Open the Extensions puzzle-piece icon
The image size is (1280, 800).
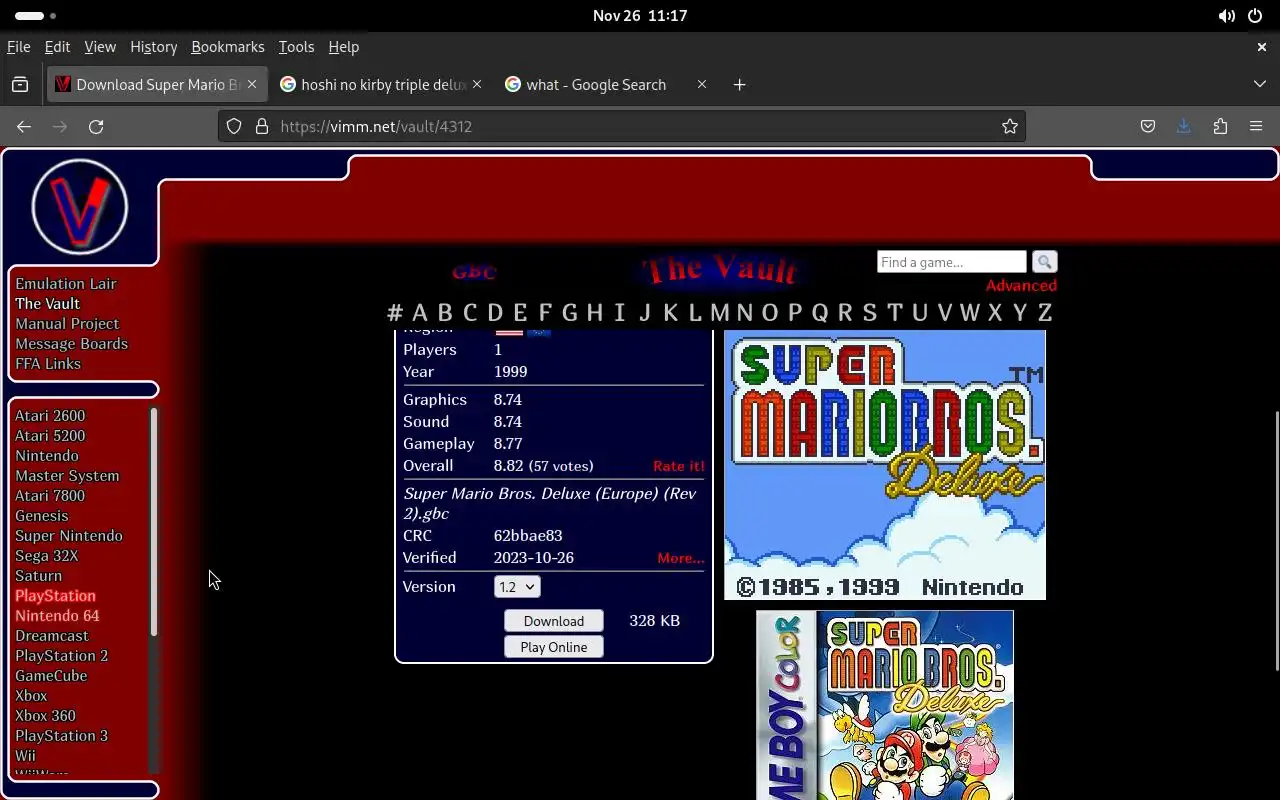pyautogui.click(x=1220, y=126)
